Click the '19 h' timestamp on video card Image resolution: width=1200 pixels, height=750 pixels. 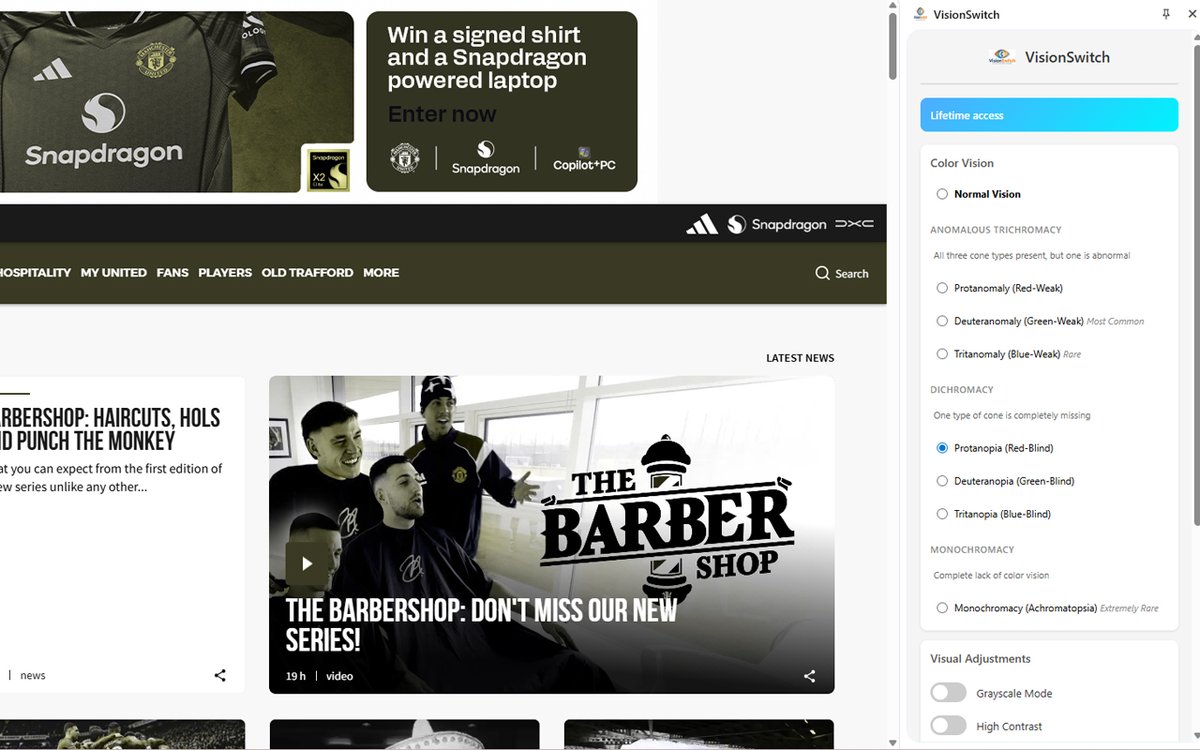click(x=296, y=676)
